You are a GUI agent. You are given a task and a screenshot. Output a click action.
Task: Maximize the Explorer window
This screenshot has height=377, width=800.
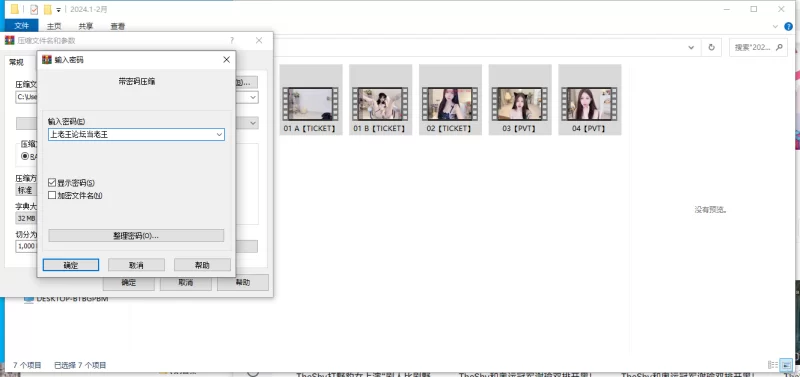pos(754,9)
